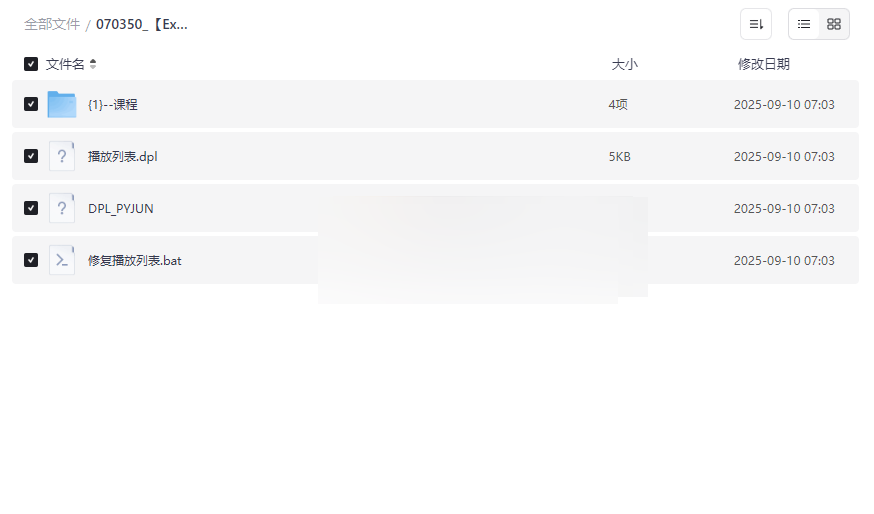
Task: Deselect the DPL_PYJUN file checkbox
Action: [31, 208]
